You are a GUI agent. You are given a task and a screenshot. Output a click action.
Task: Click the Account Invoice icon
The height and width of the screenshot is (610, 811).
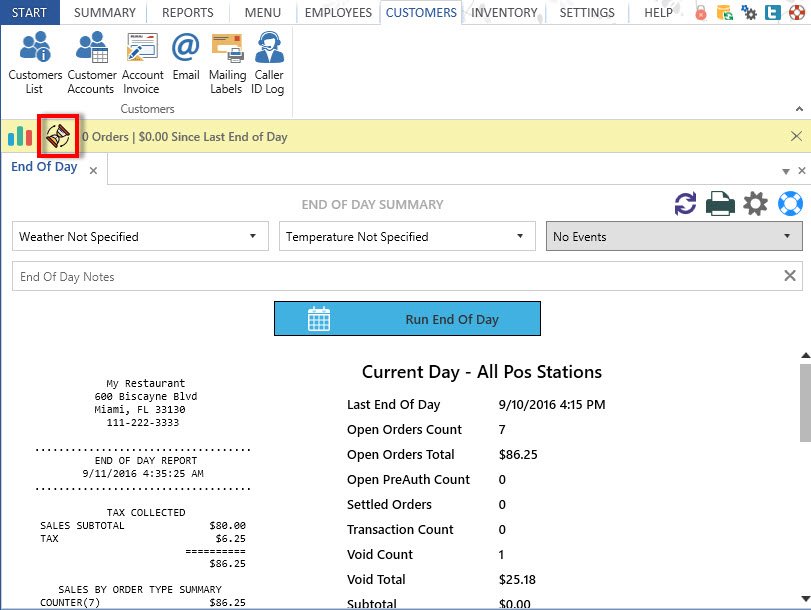(x=142, y=62)
